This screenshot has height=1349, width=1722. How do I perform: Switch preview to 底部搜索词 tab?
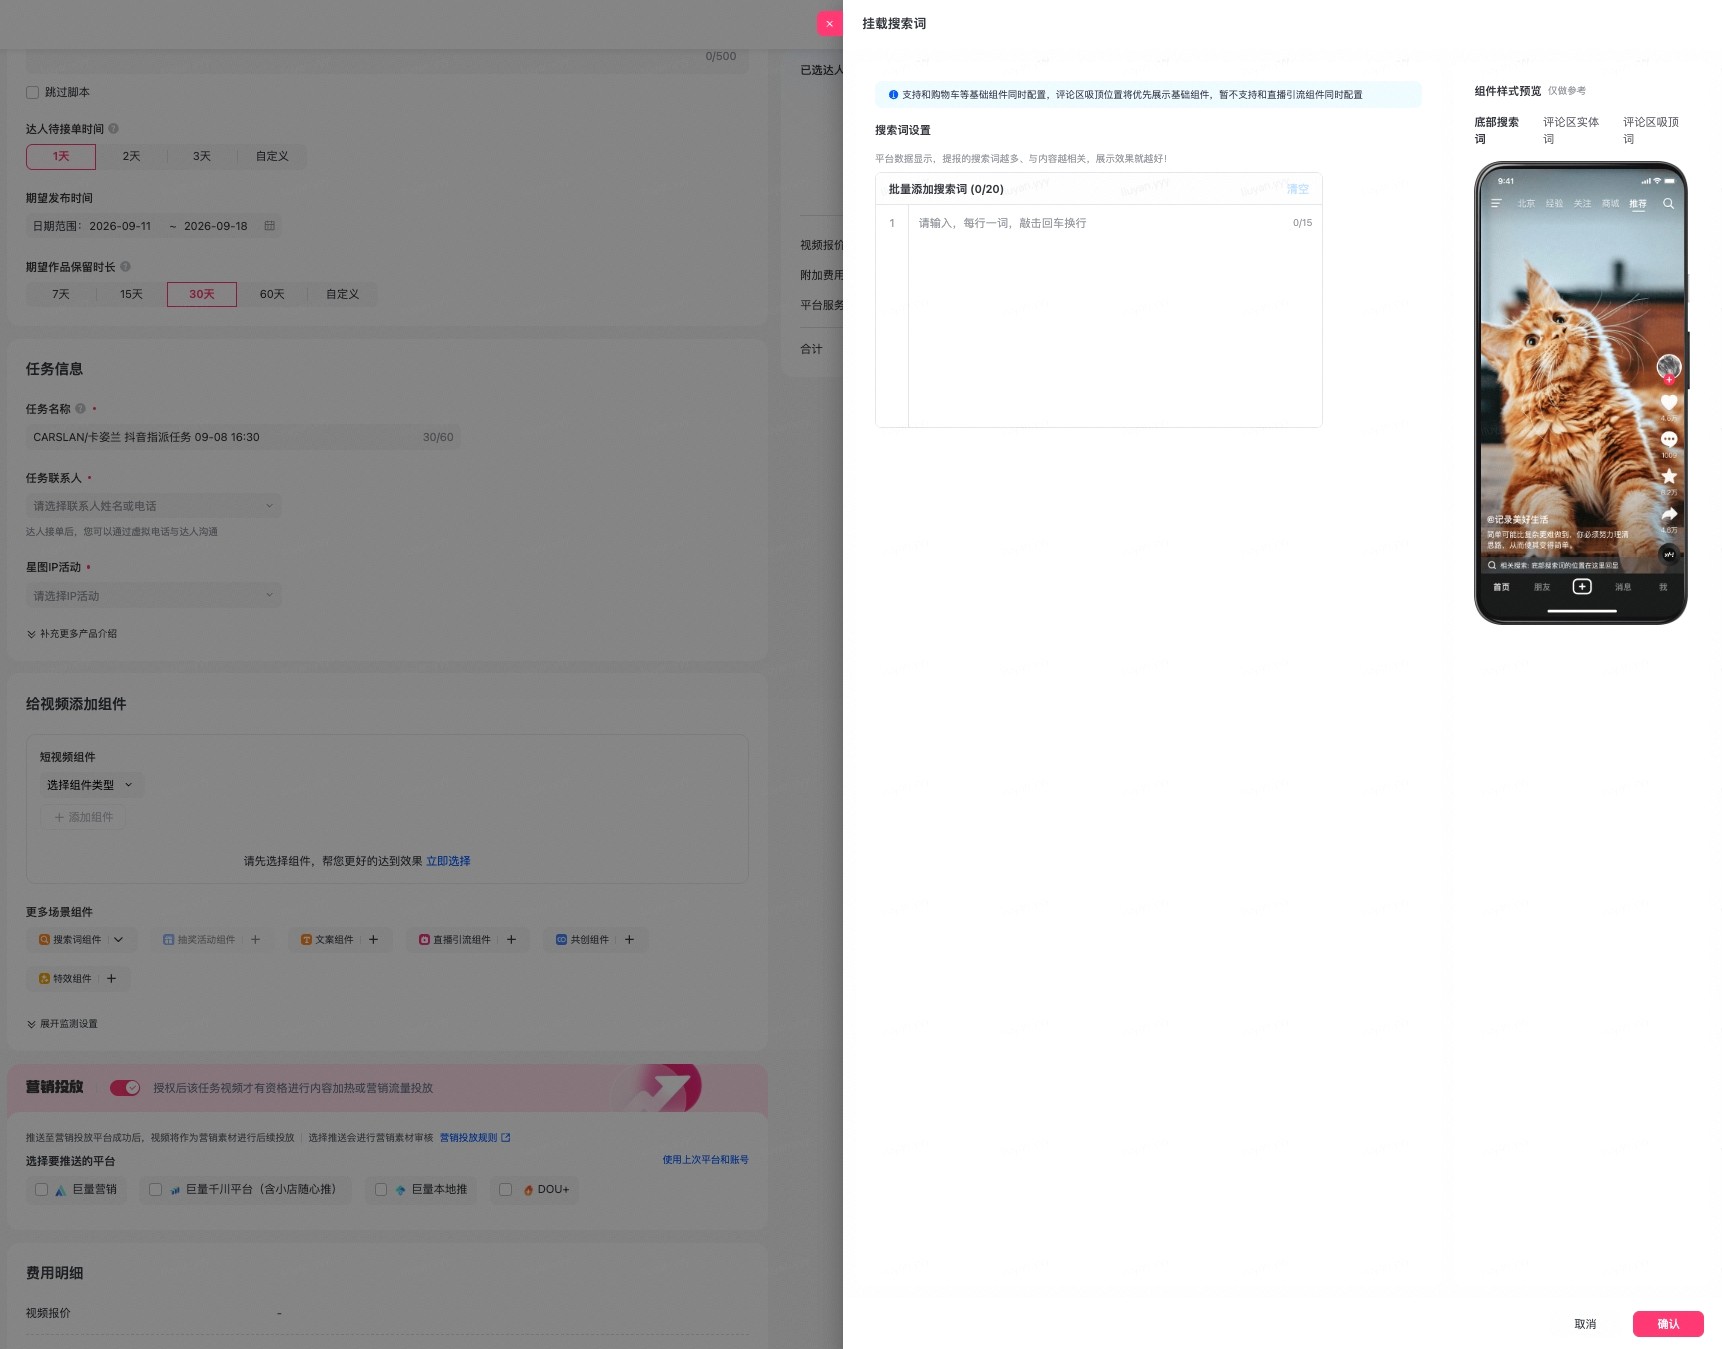click(x=1496, y=130)
